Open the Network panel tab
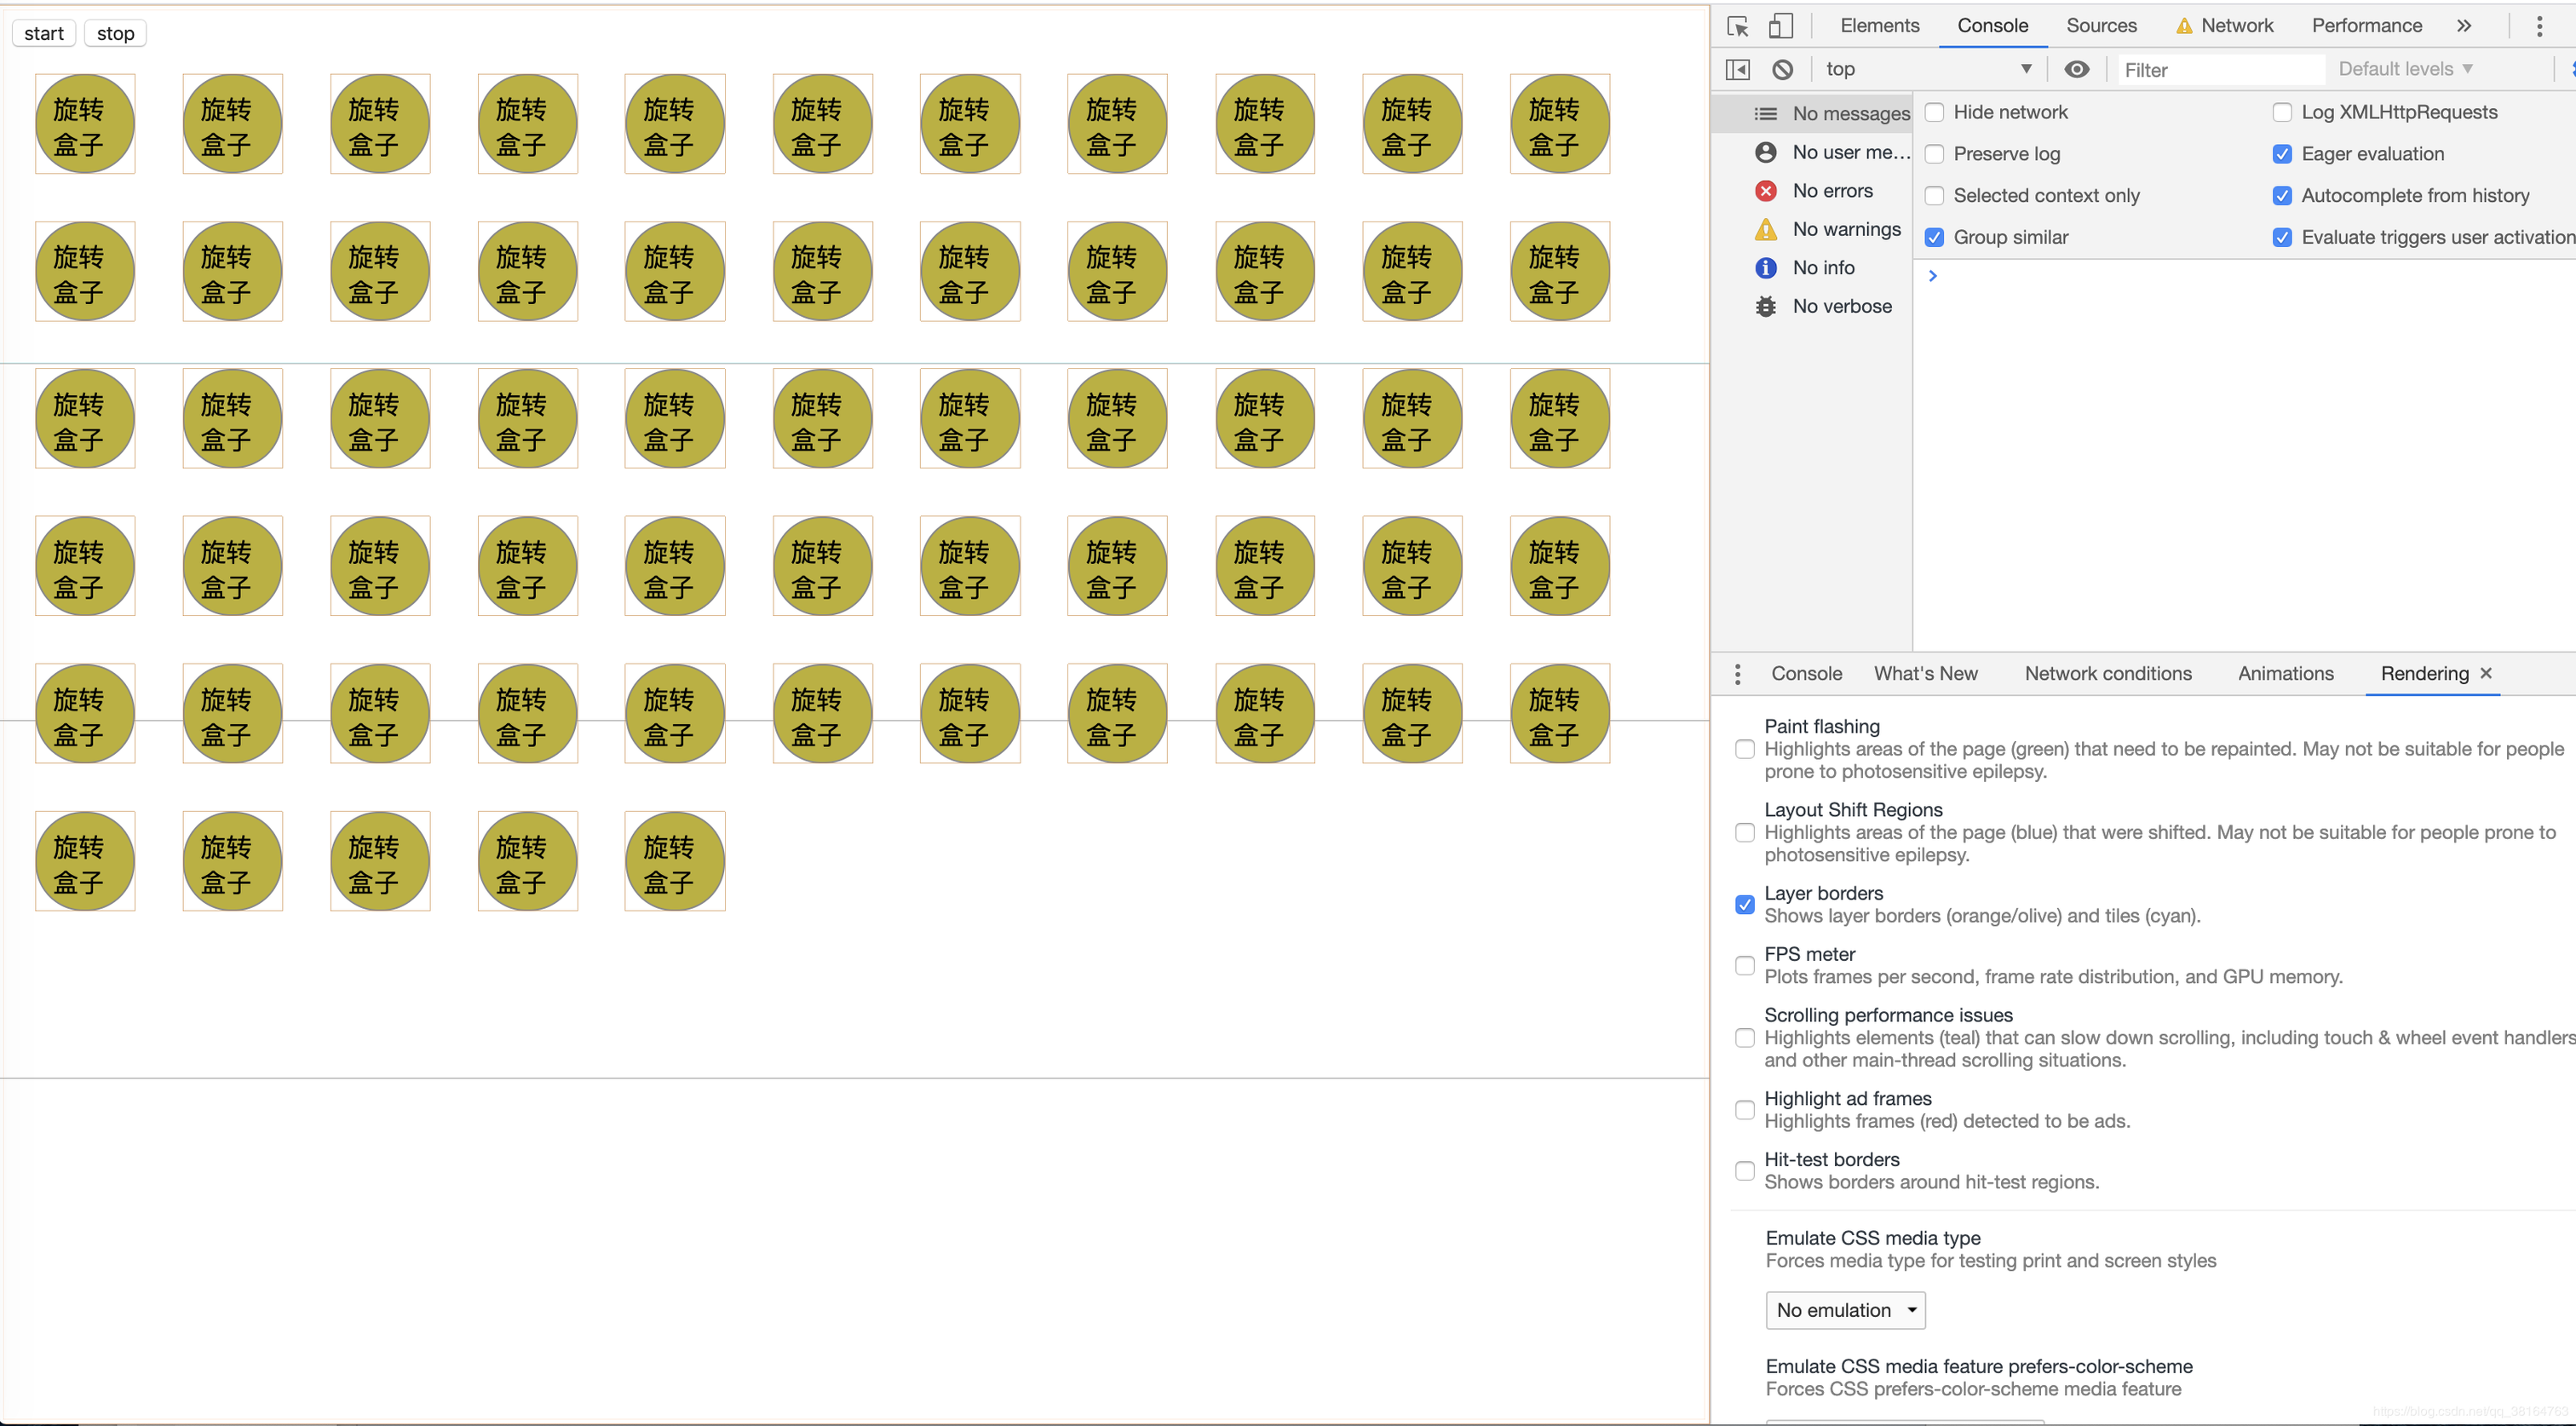 2237,26
